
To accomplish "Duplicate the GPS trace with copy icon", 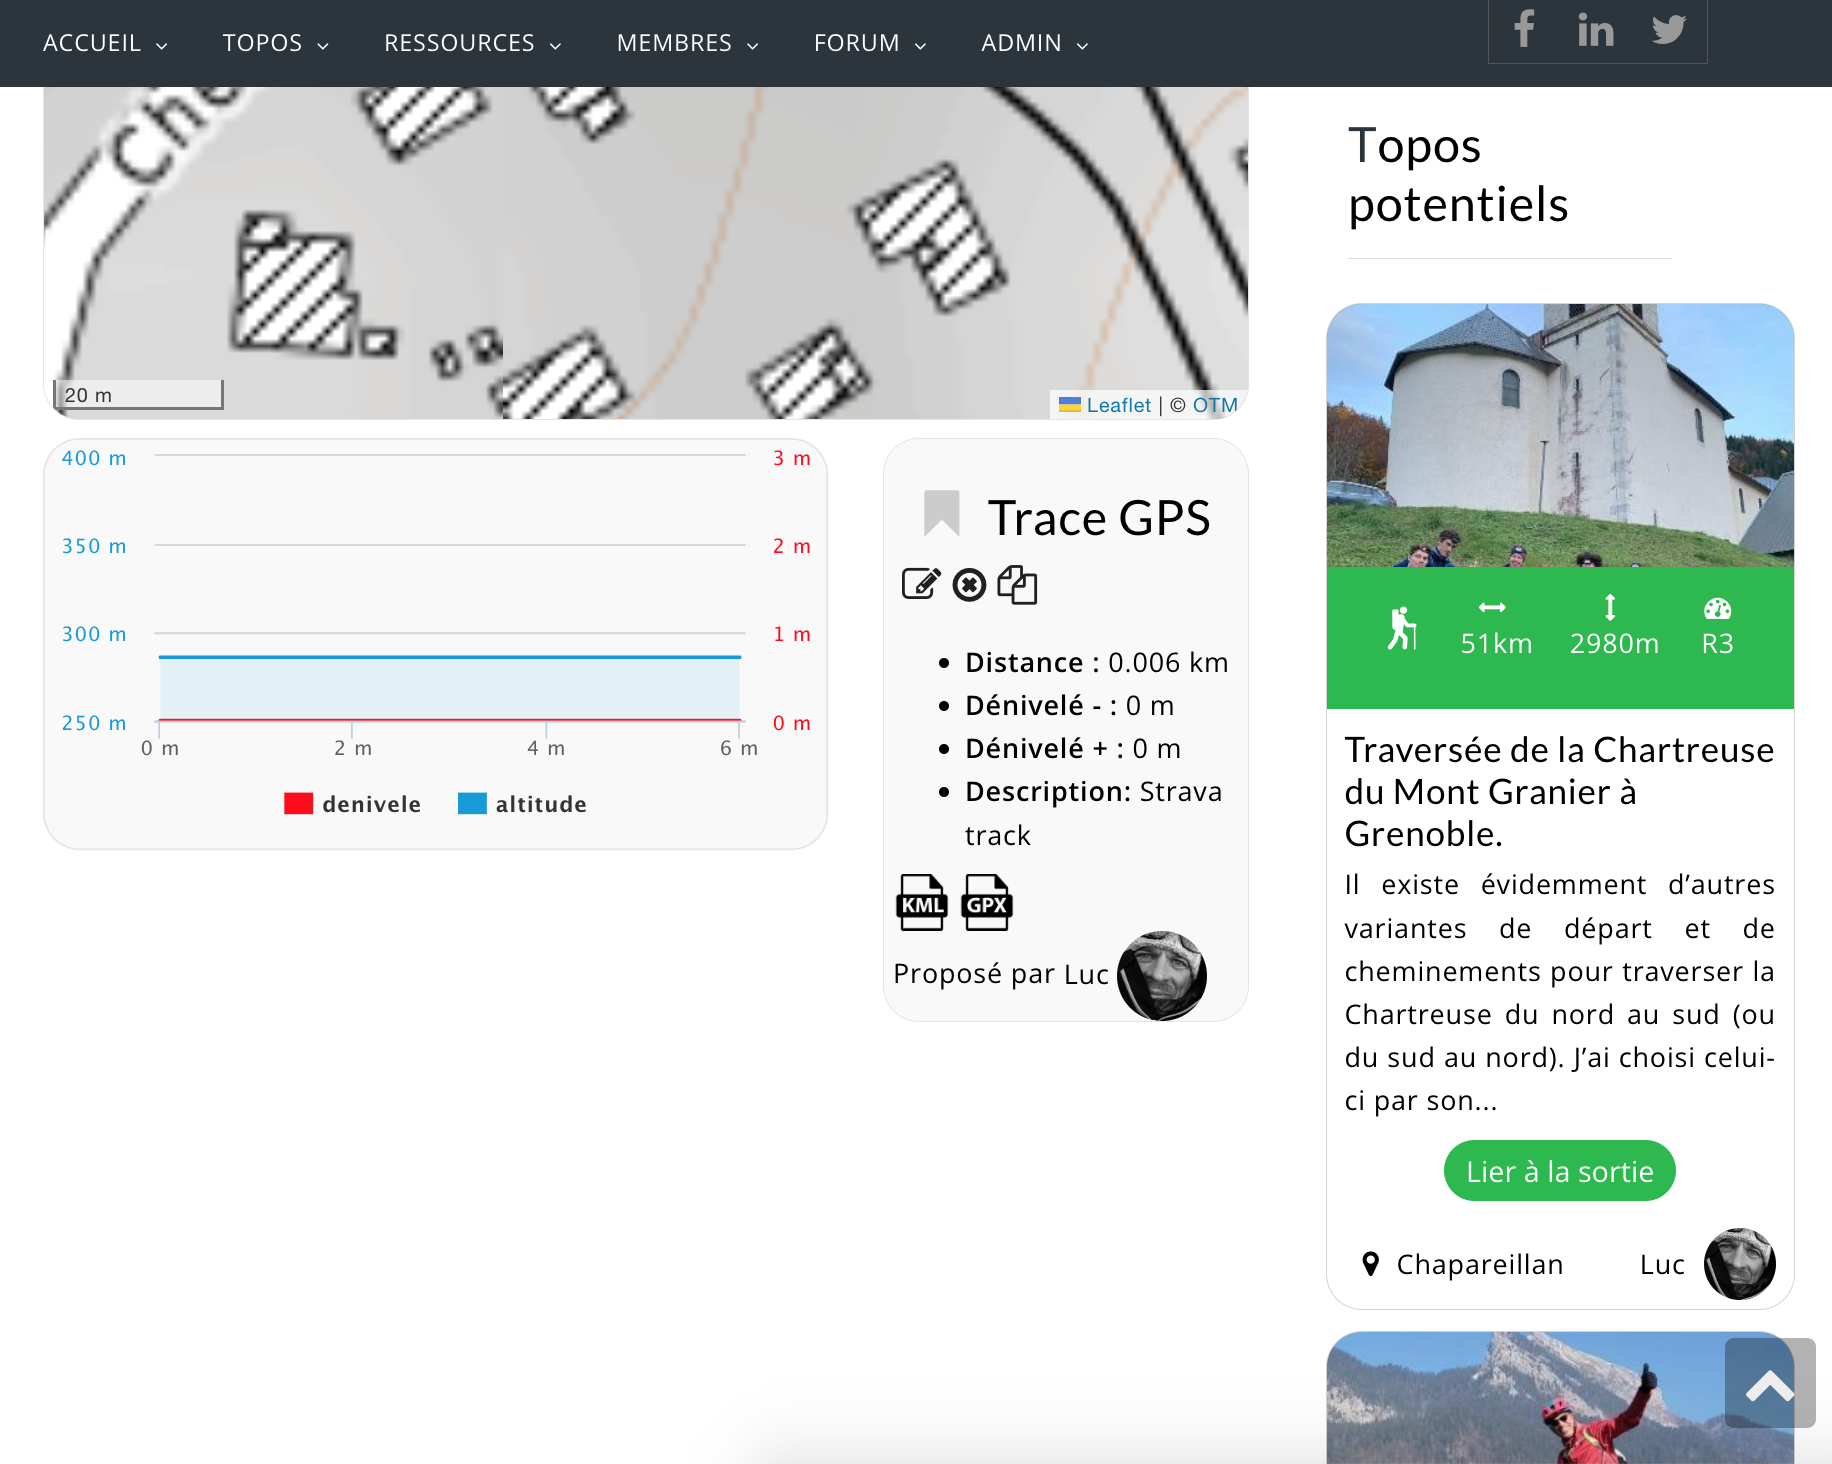I will coord(1017,584).
